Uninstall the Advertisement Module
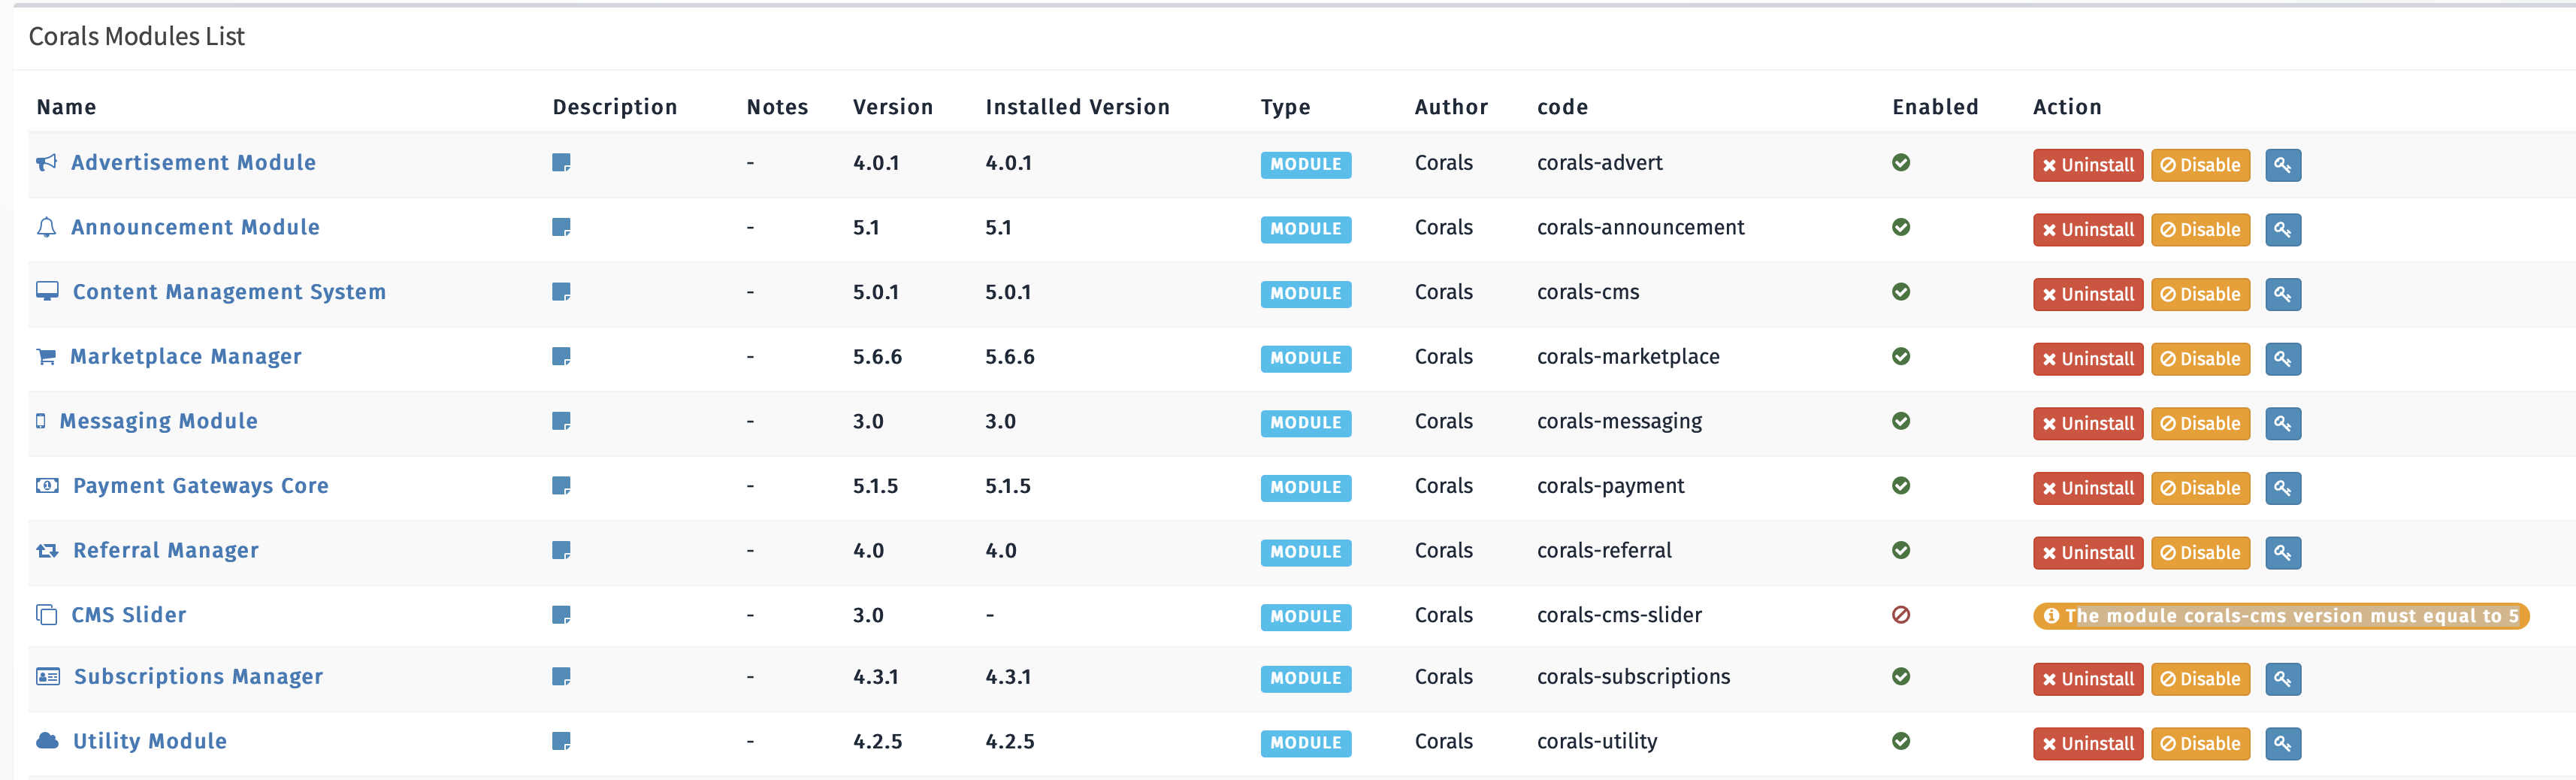The height and width of the screenshot is (780, 2576). 2088,165
